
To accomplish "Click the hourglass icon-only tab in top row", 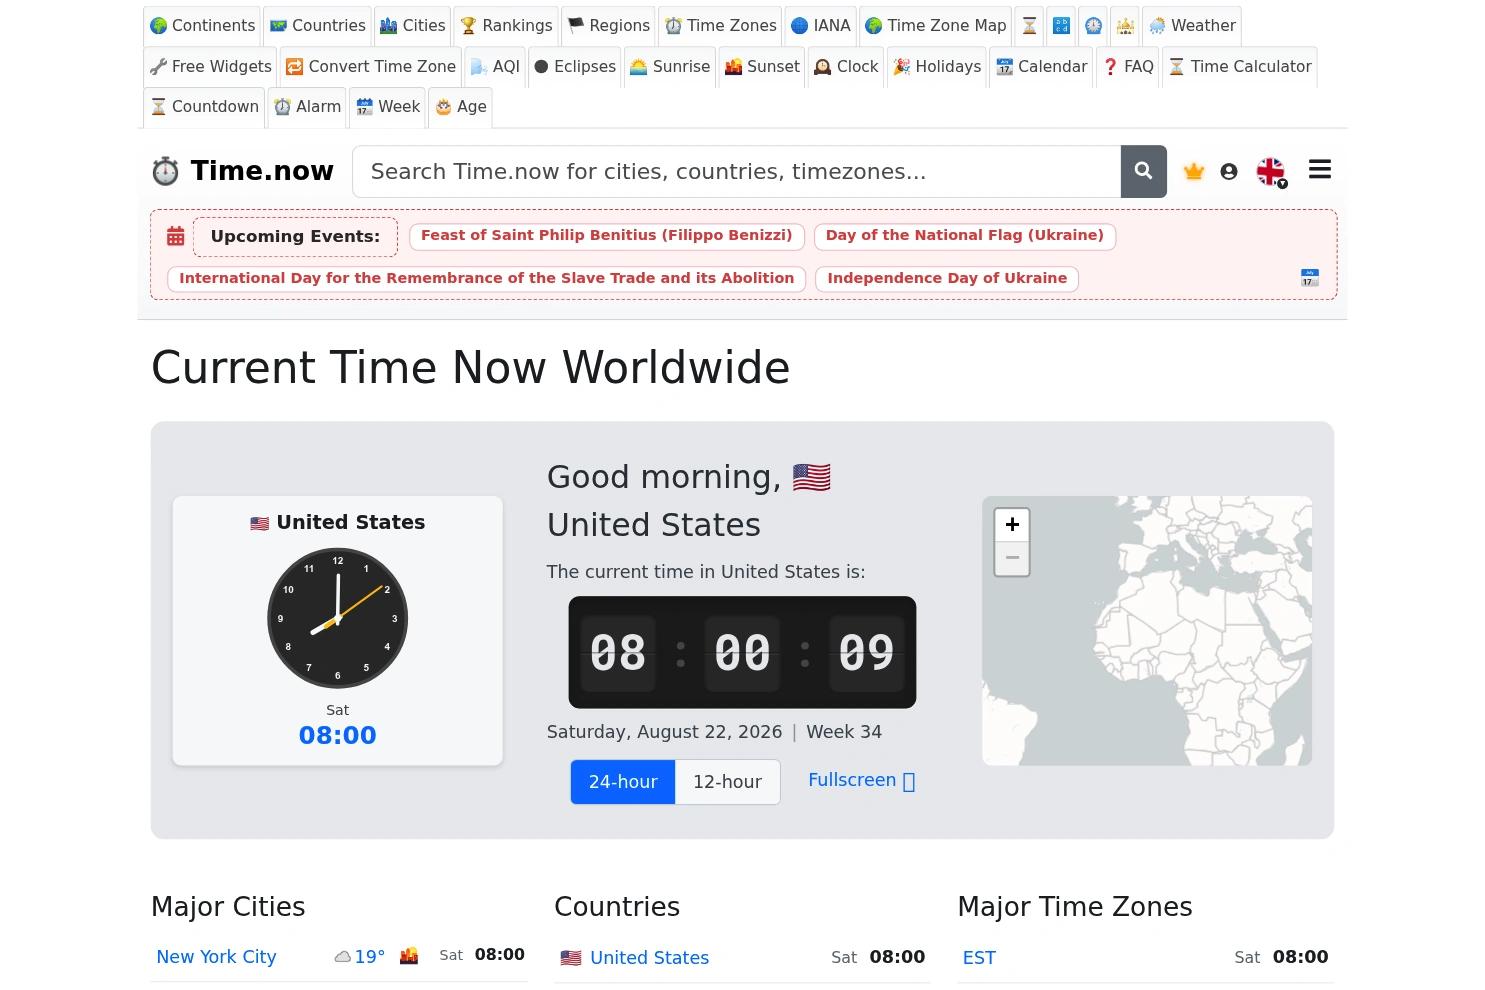I will click(x=1029, y=26).
